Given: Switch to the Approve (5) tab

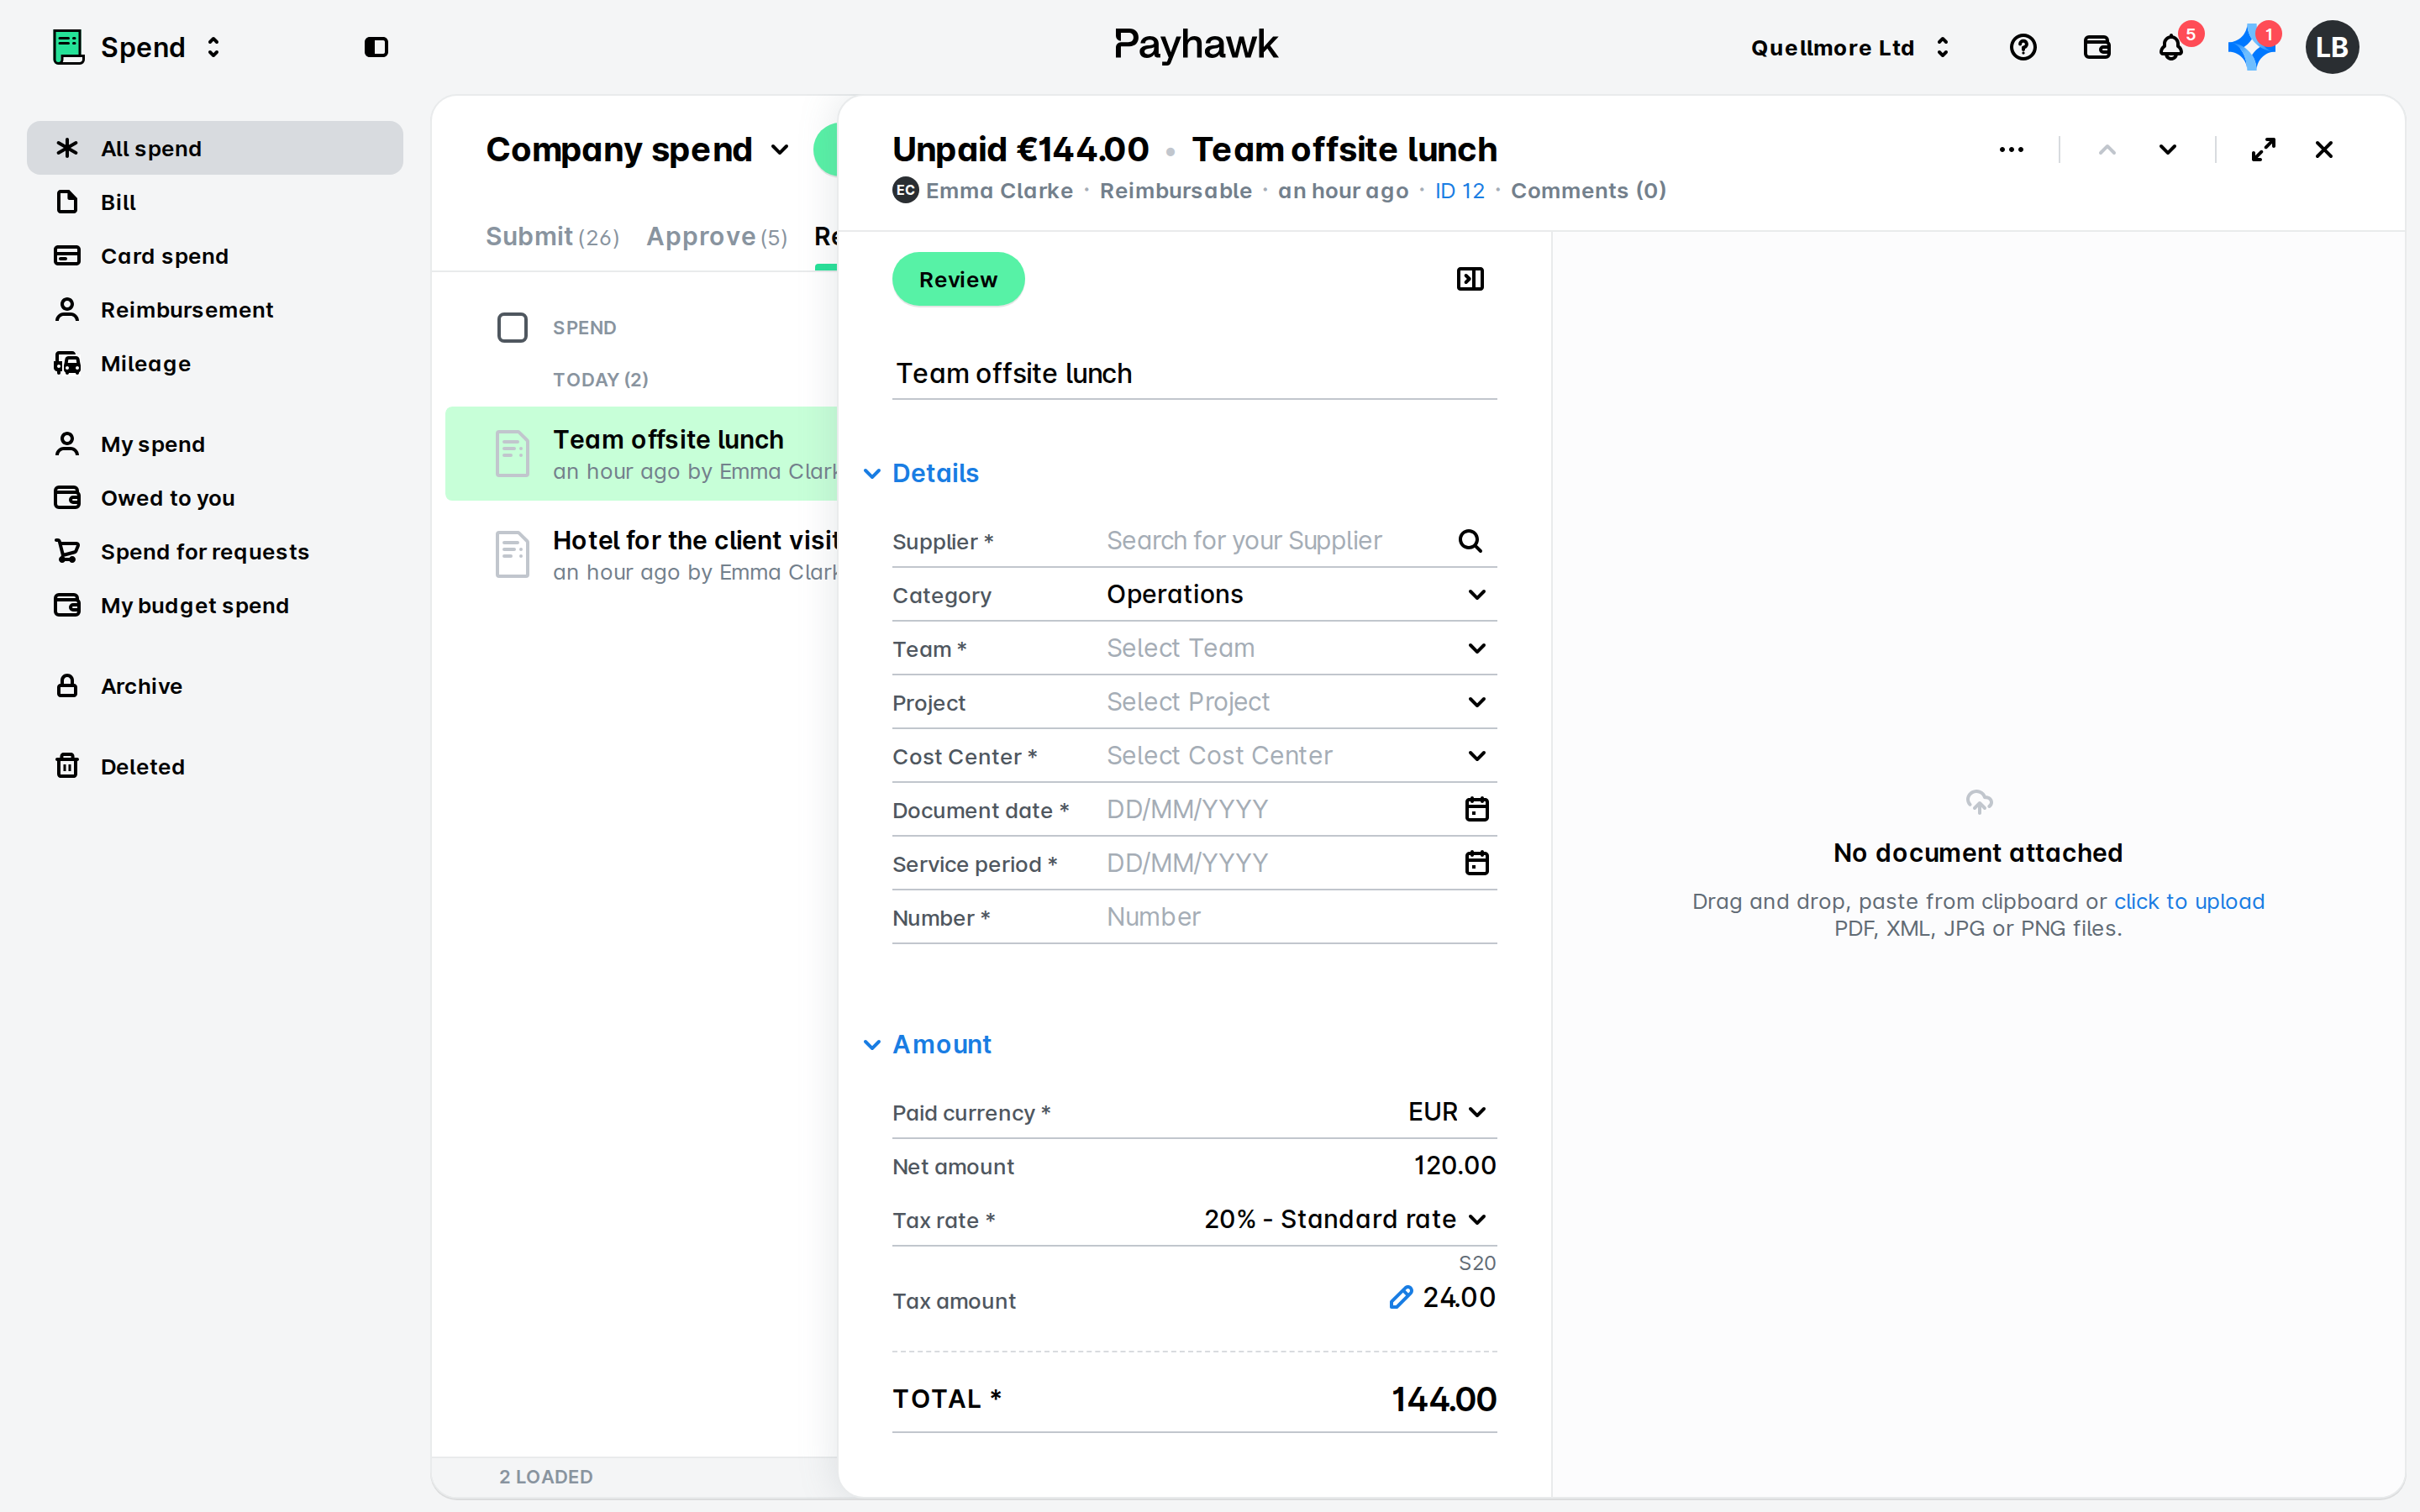Looking at the screenshot, I should [x=716, y=237].
